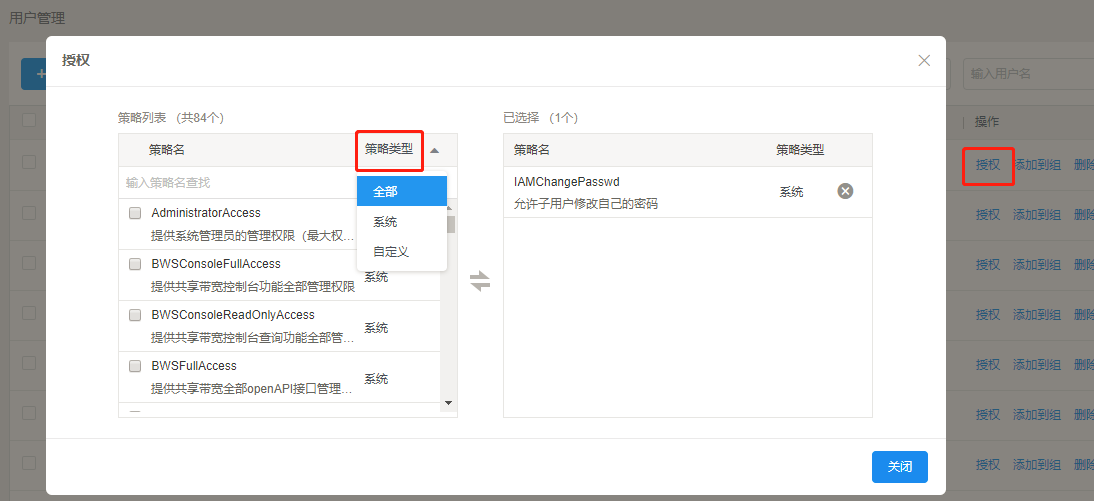This screenshot has width=1094, height=501.
Task: Click 授权 link in the last row
Action: pyautogui.click(x=987, y=464)
